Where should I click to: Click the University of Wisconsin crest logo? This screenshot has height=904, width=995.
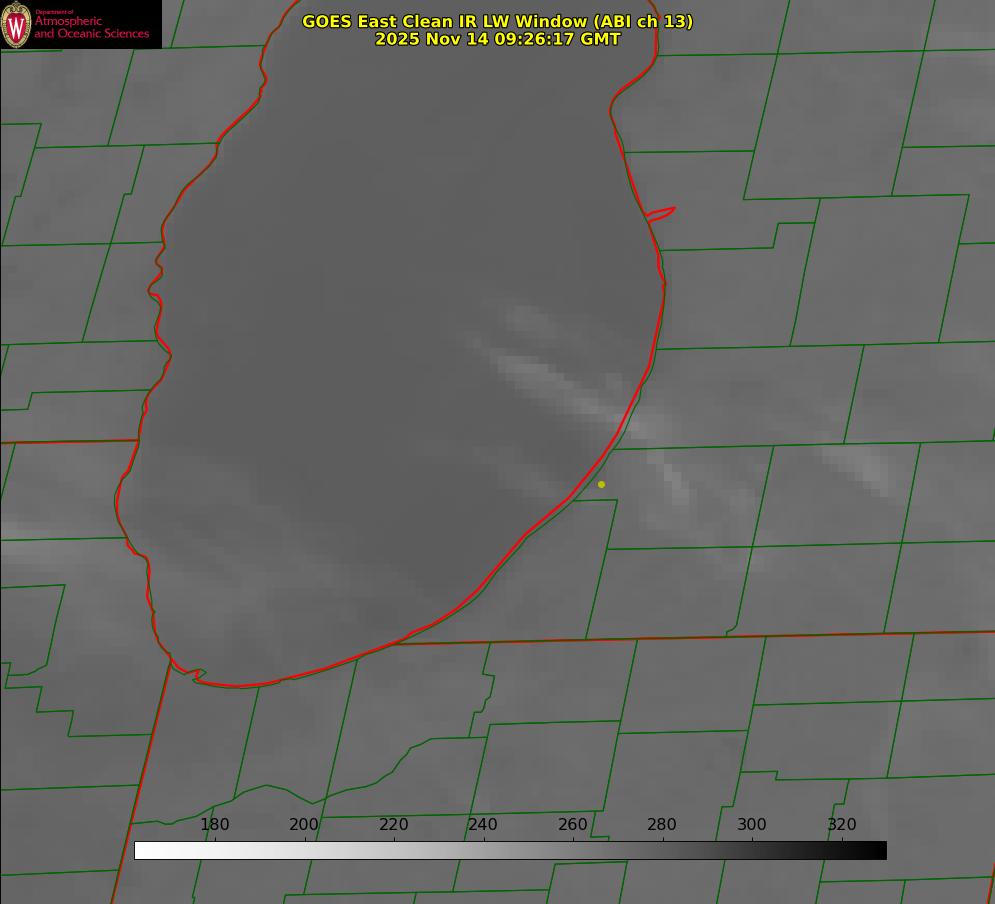16,24
